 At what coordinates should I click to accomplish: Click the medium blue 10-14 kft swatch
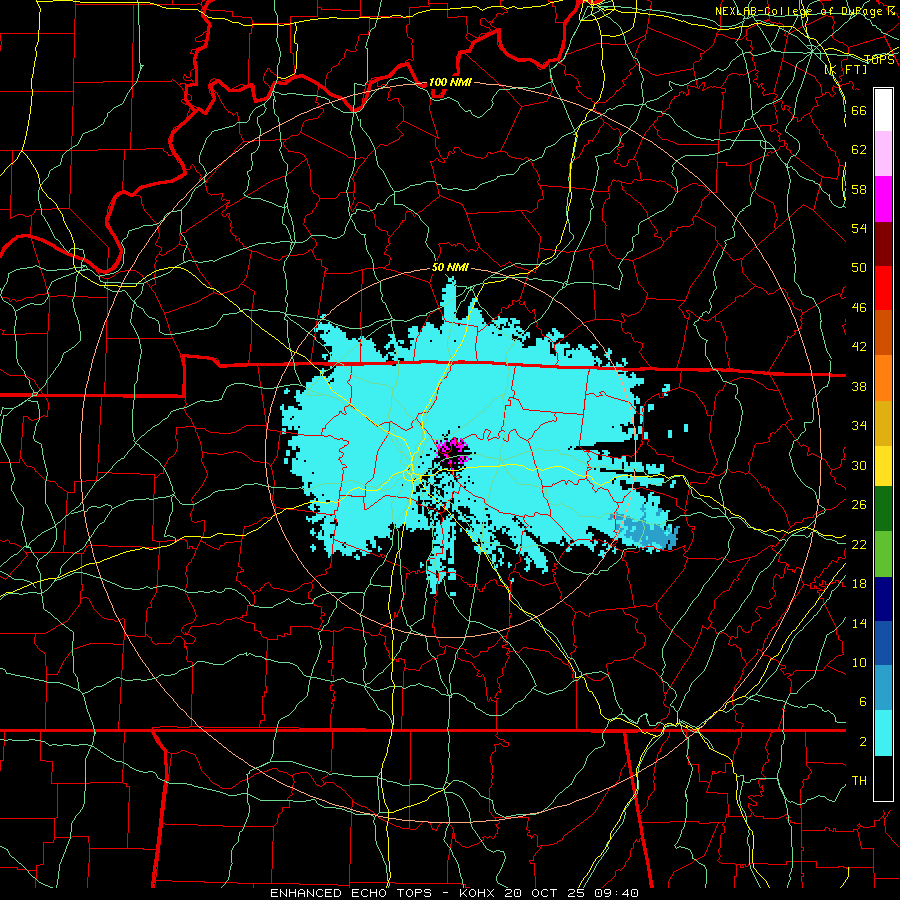click(x=883, y=643)
